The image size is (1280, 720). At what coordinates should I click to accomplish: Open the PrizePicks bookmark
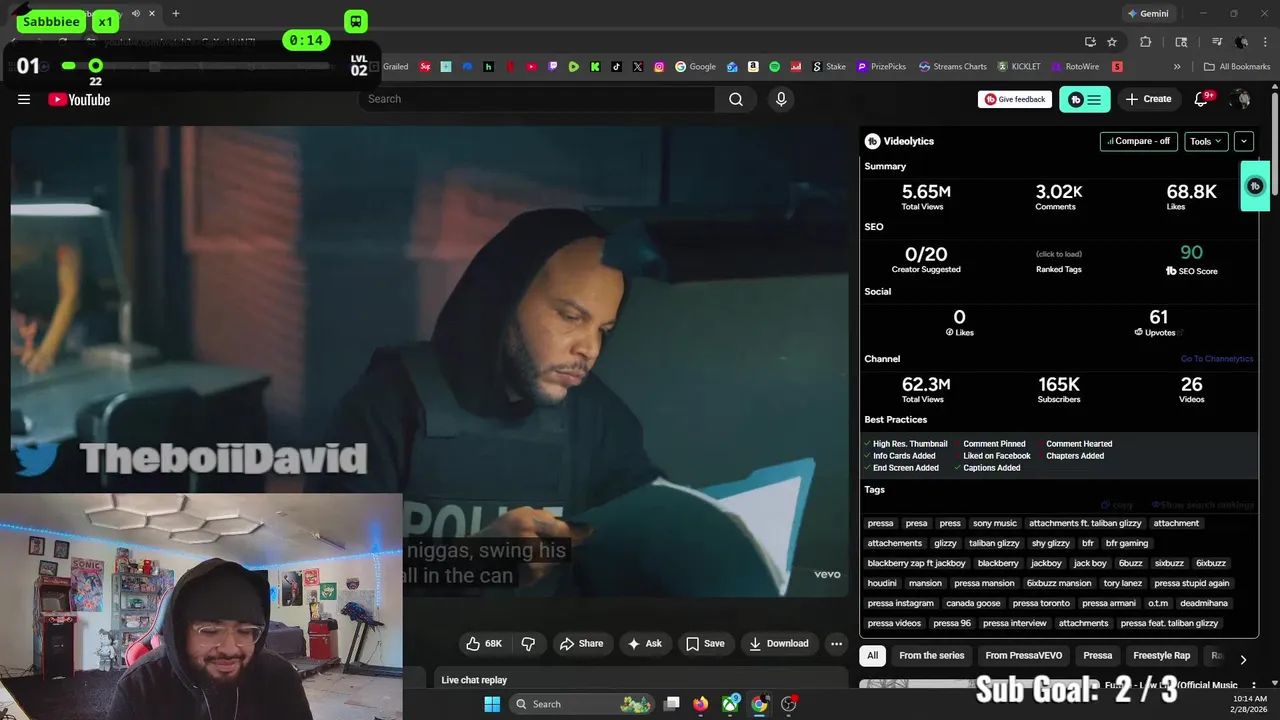point(880,67)
